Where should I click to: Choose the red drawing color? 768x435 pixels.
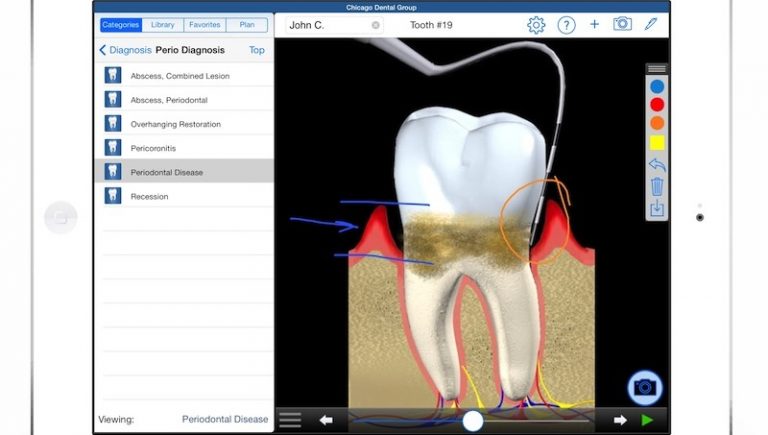coord(657,104)
